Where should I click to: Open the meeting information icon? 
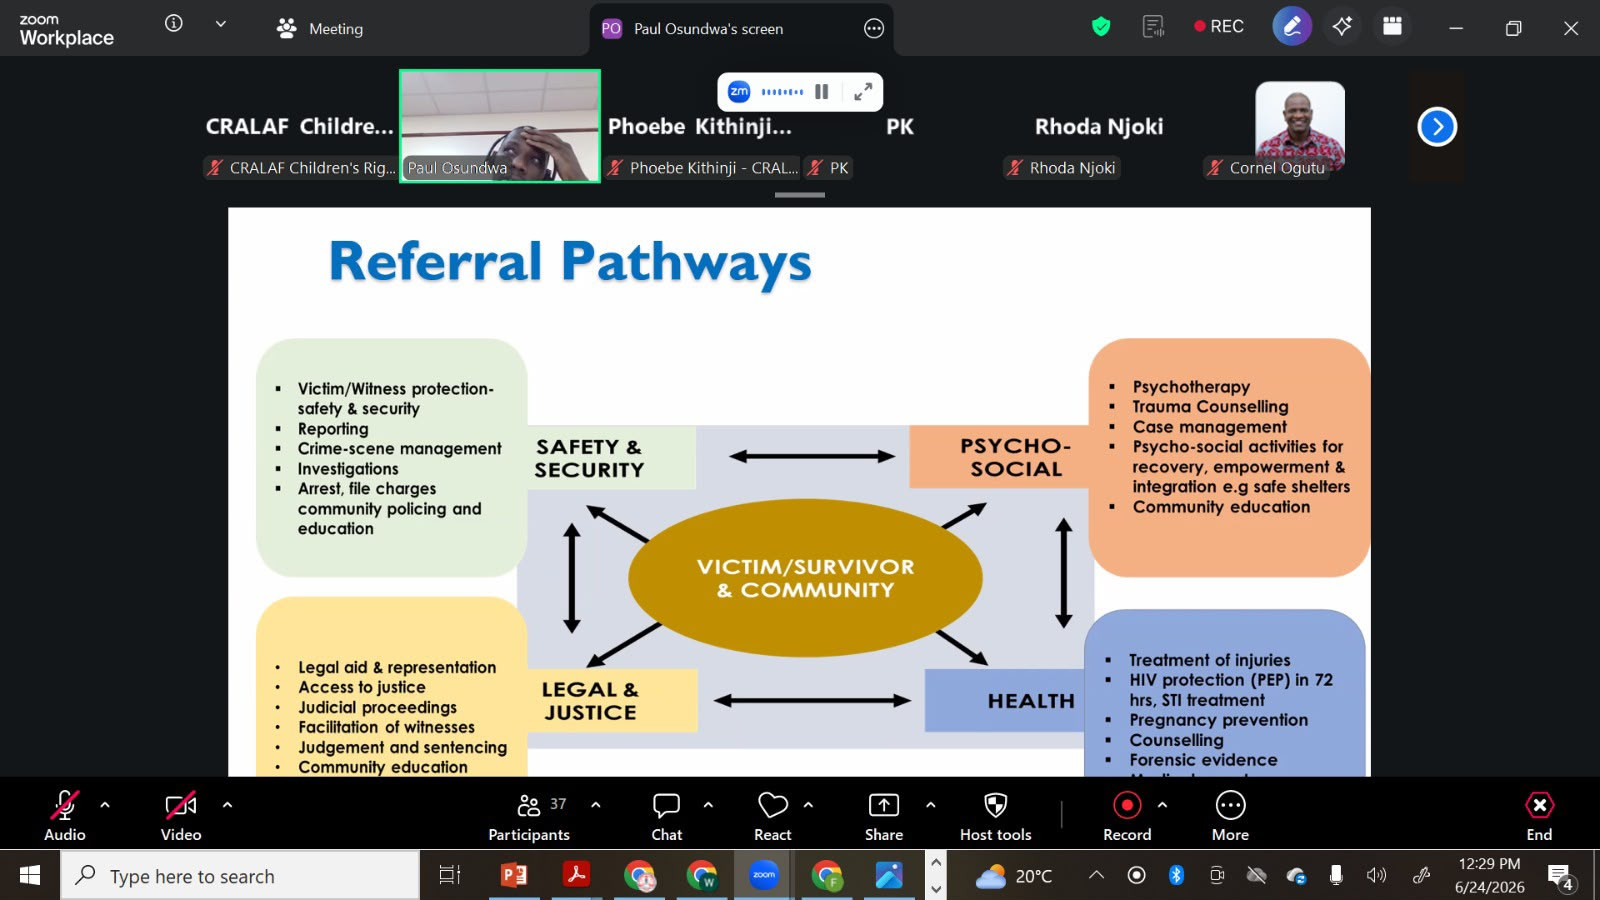click(174, 23)
